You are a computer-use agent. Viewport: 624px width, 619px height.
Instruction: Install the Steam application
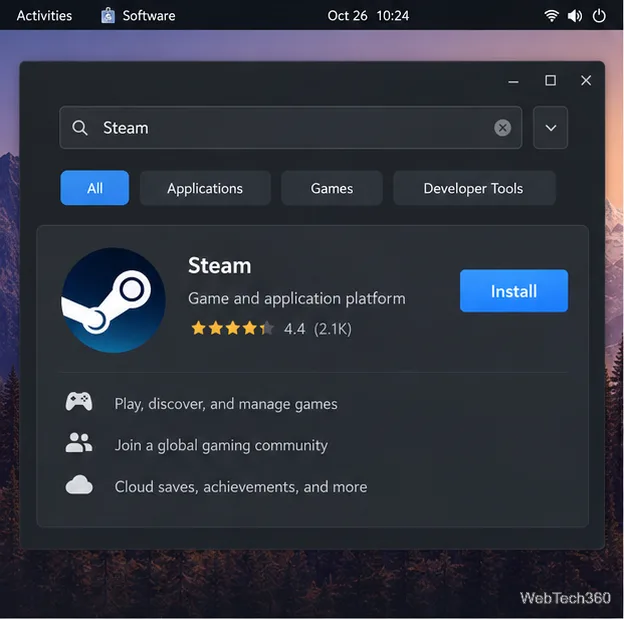pyautogui.click(x=514, y=291)
